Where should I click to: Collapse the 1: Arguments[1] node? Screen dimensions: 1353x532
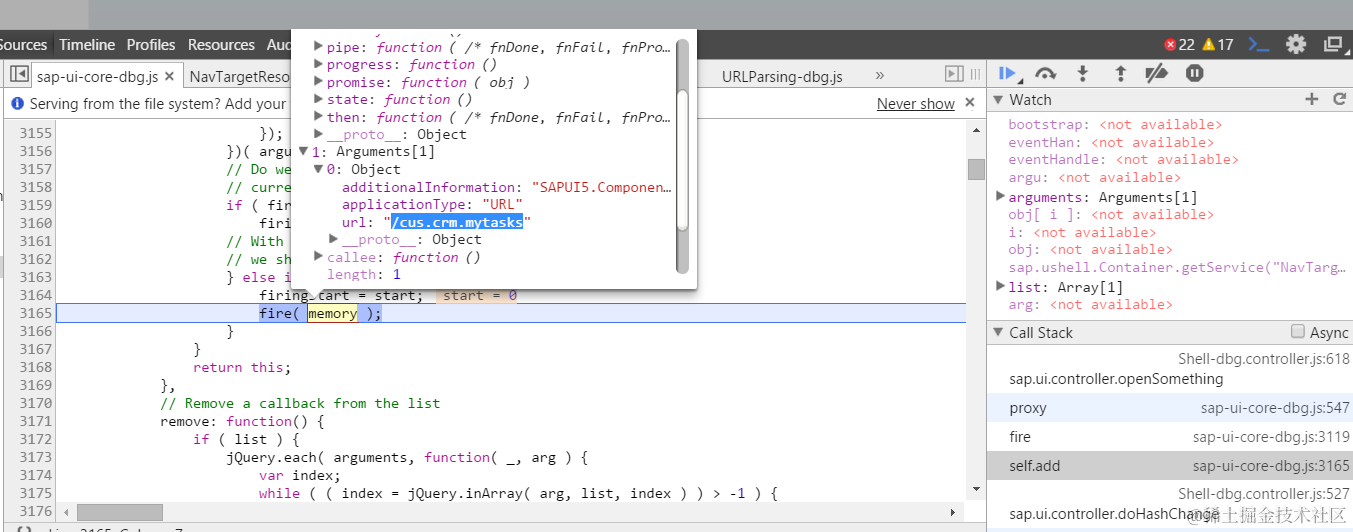click(x=304, y=152)
